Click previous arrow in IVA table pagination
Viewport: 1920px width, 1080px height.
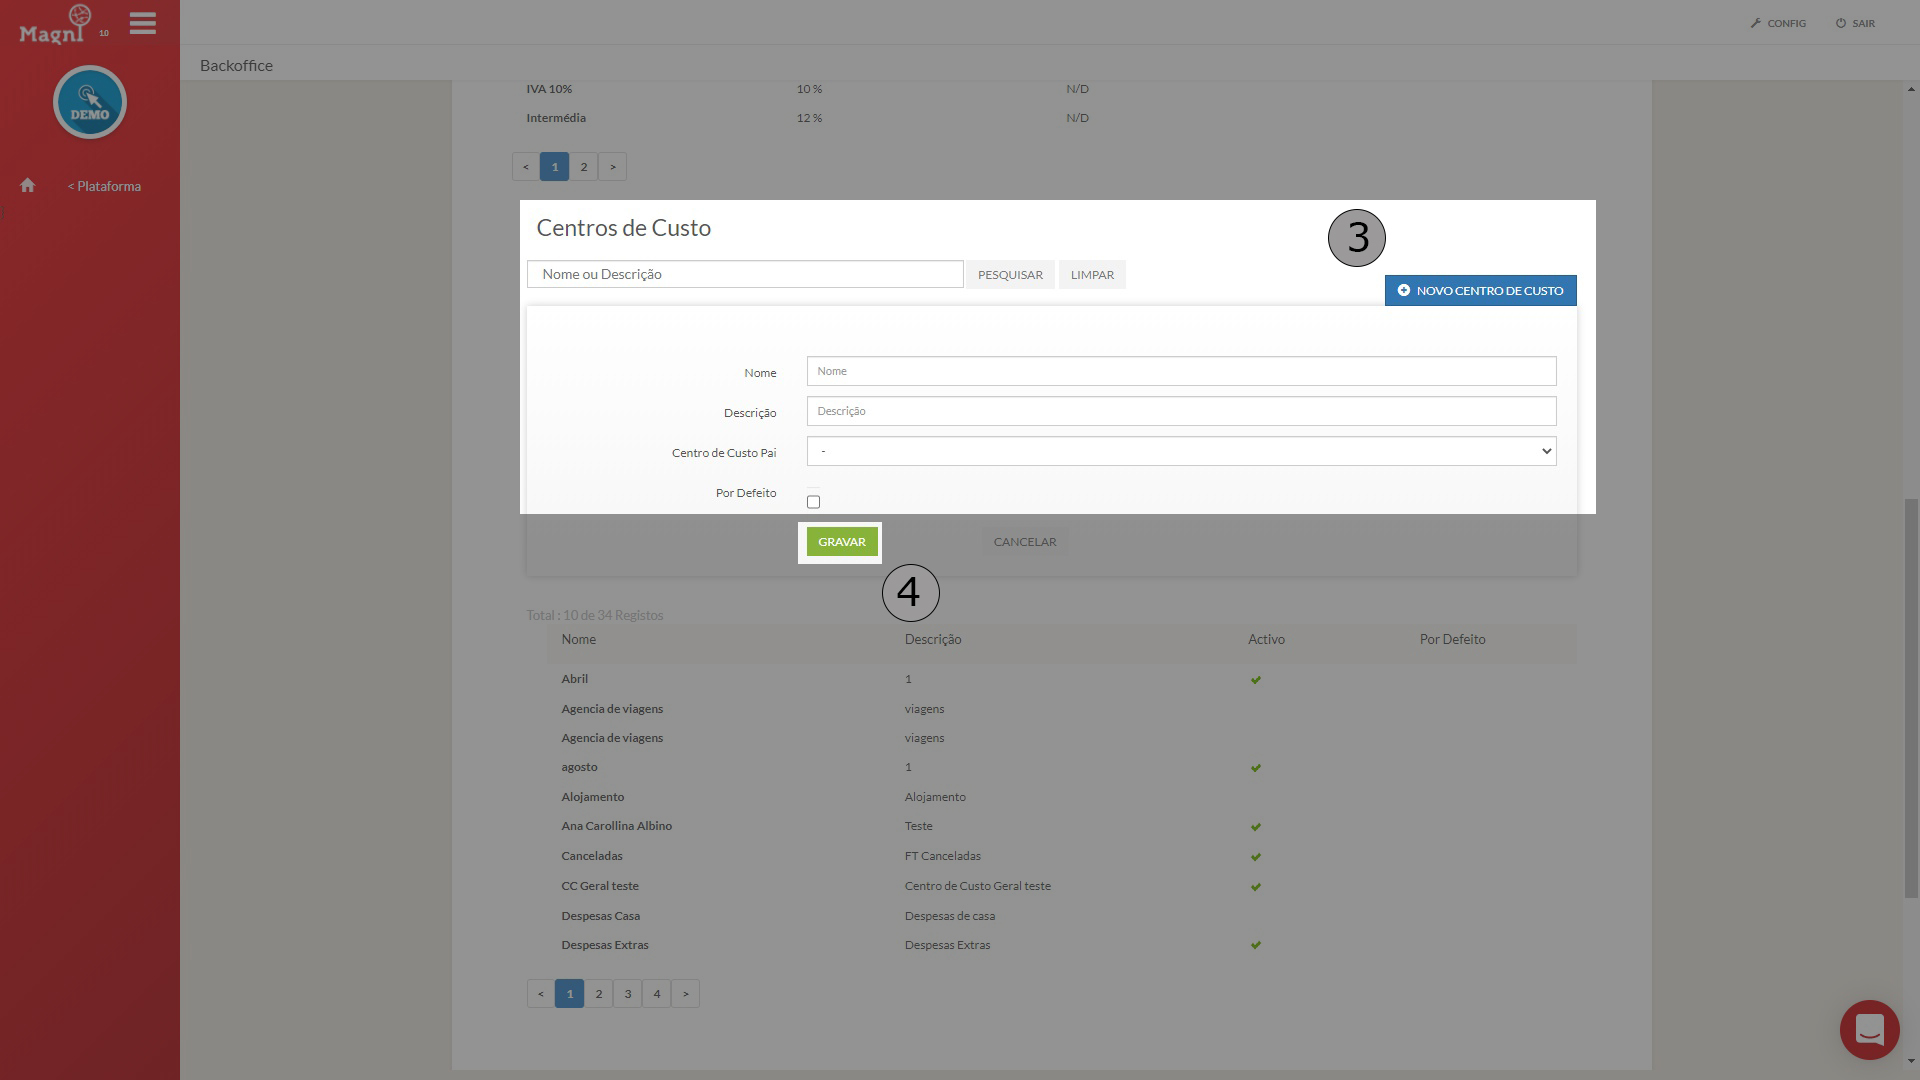pyautogui.click(x=525, y=167)
